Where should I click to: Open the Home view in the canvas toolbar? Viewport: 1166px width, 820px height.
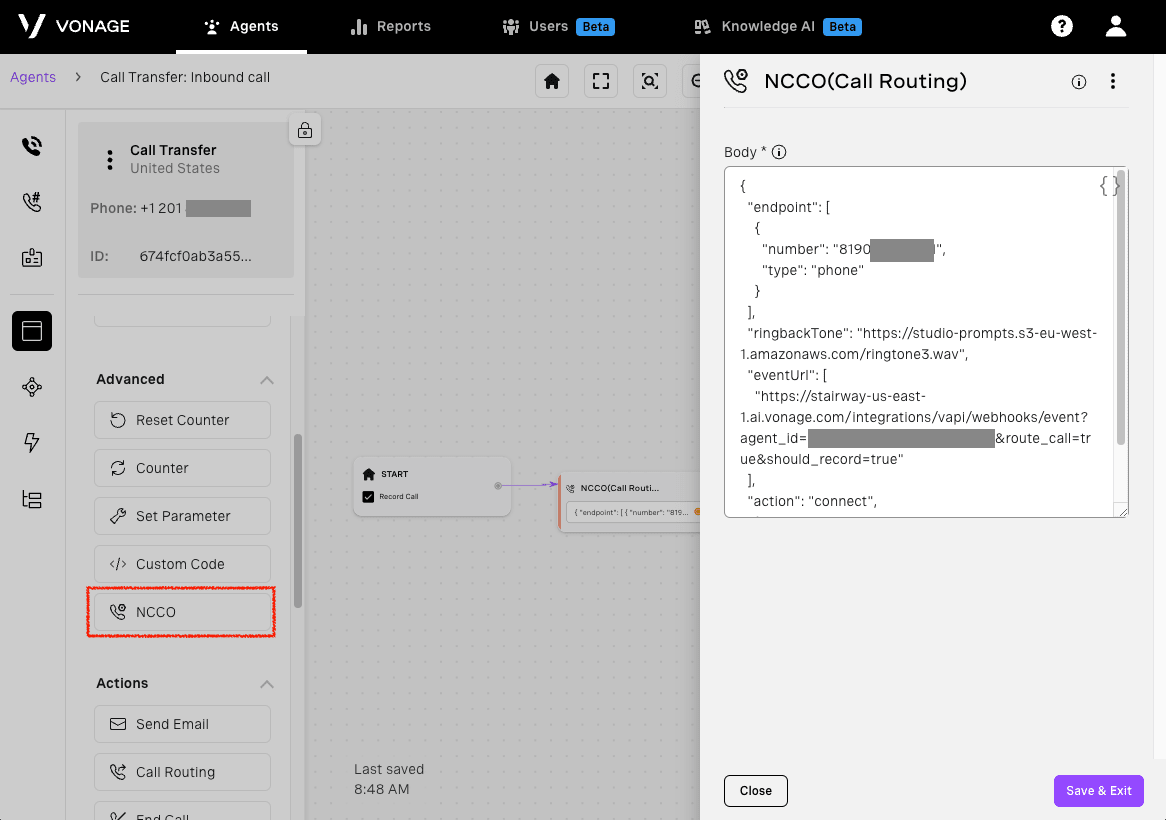click(551, 81)
